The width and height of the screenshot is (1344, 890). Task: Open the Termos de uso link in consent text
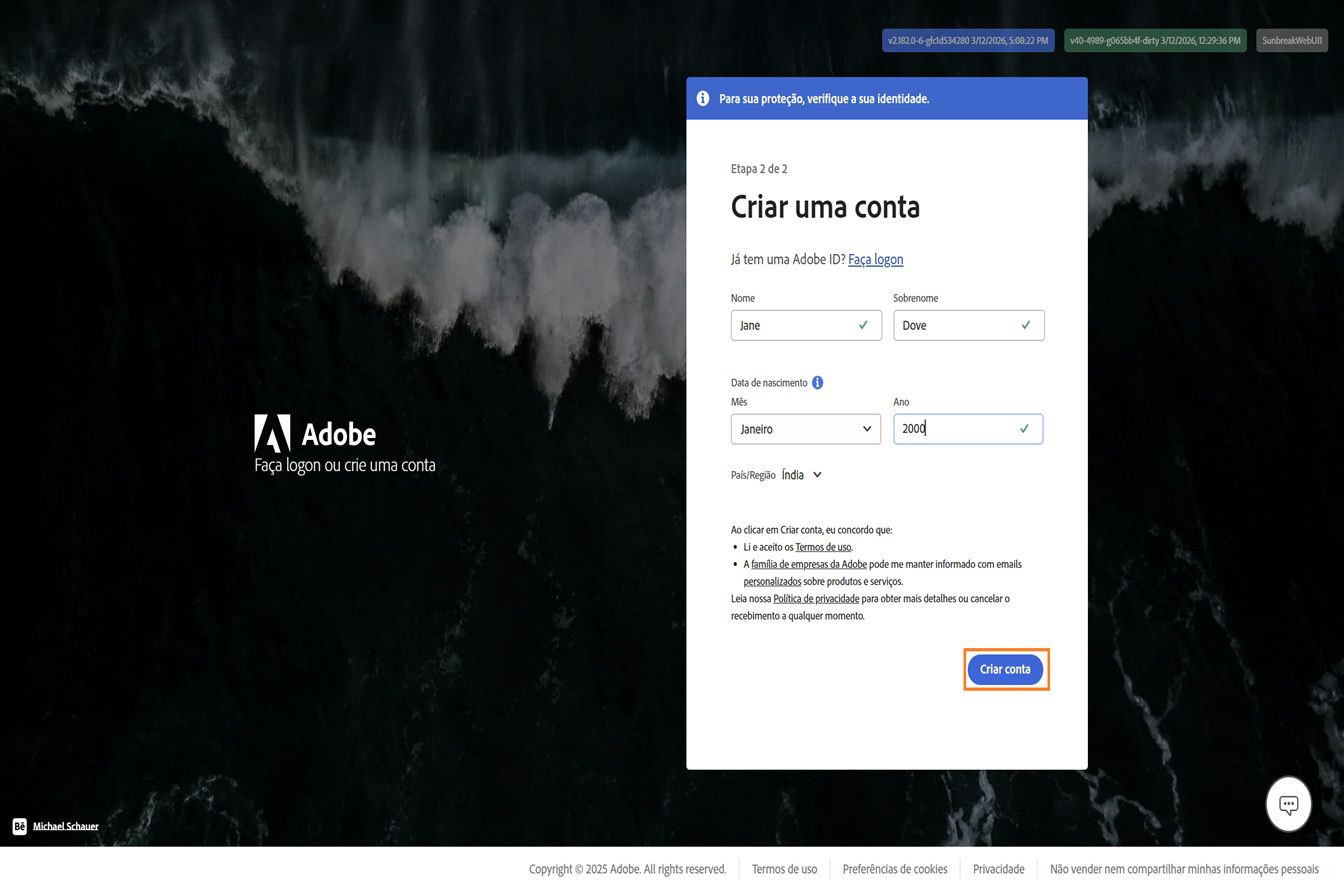point(822,547)
